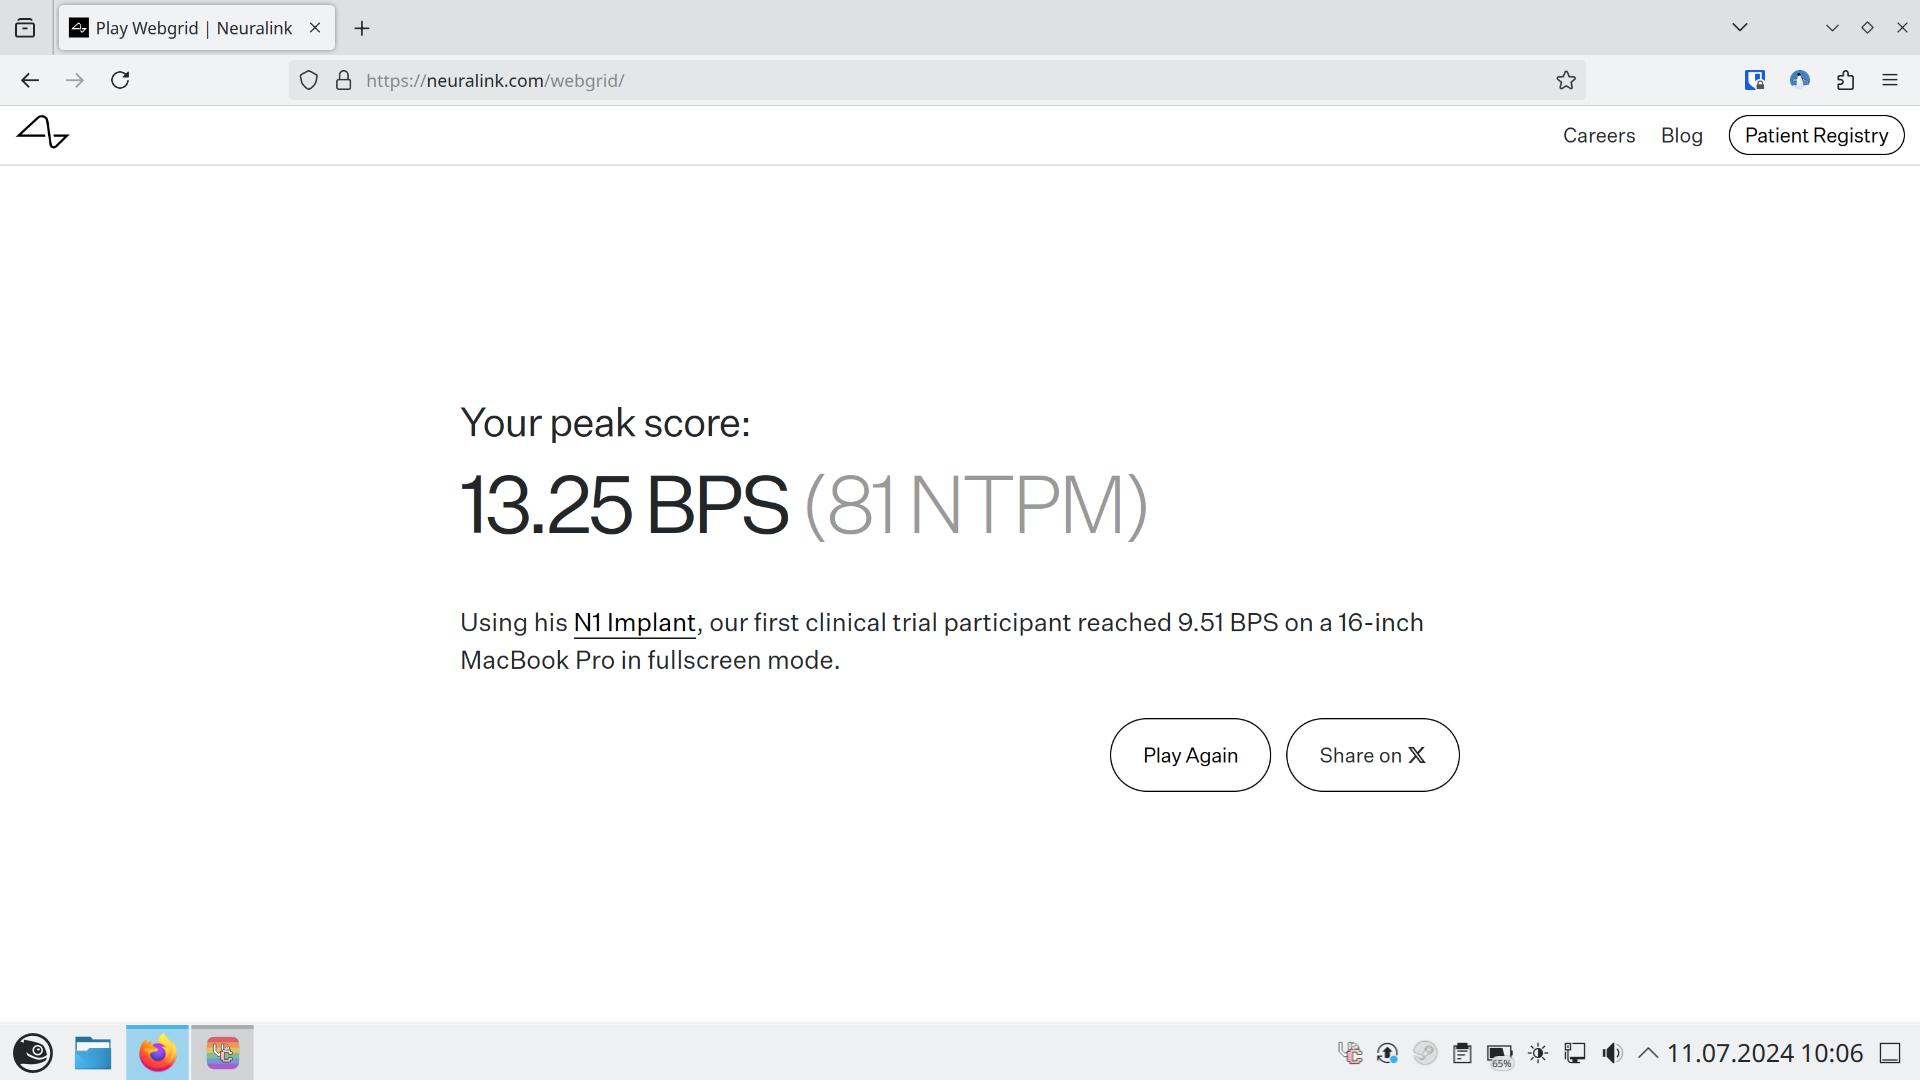
Task: View site security padlock info
Action: (x=343, y=80)
